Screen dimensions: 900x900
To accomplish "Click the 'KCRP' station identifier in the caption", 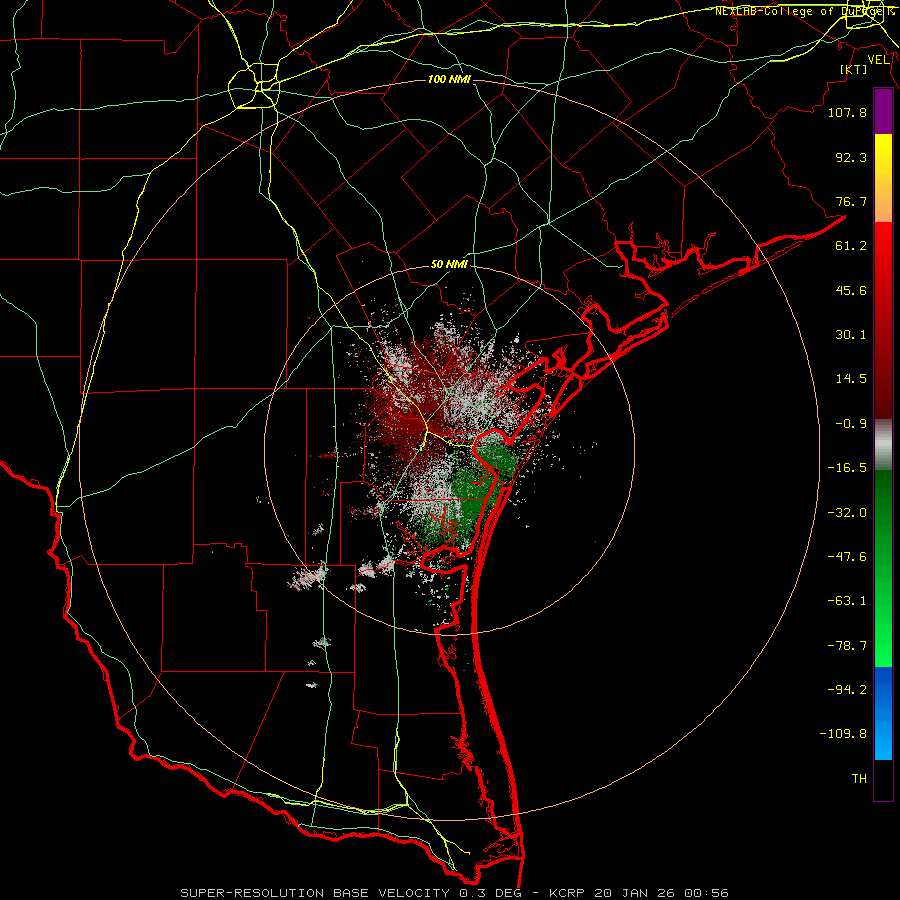I will coord(567,893).
